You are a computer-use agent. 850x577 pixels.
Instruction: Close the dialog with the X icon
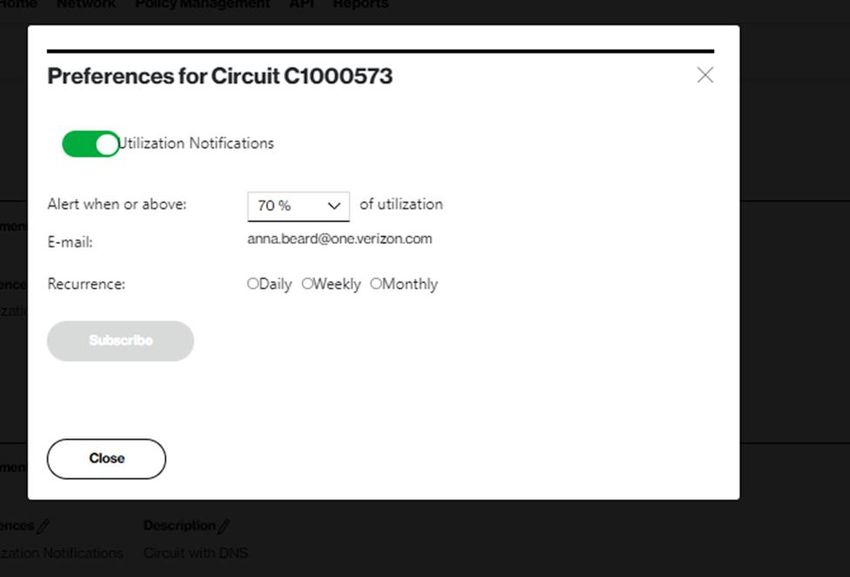(705, 75)
